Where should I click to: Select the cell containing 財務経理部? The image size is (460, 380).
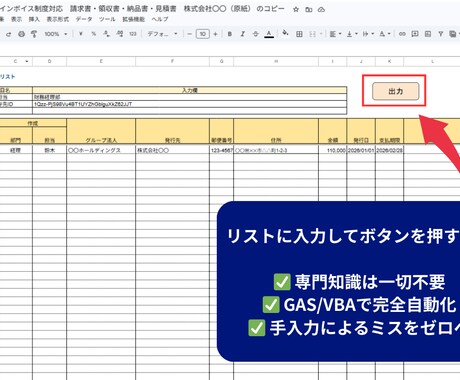point(190,97)
